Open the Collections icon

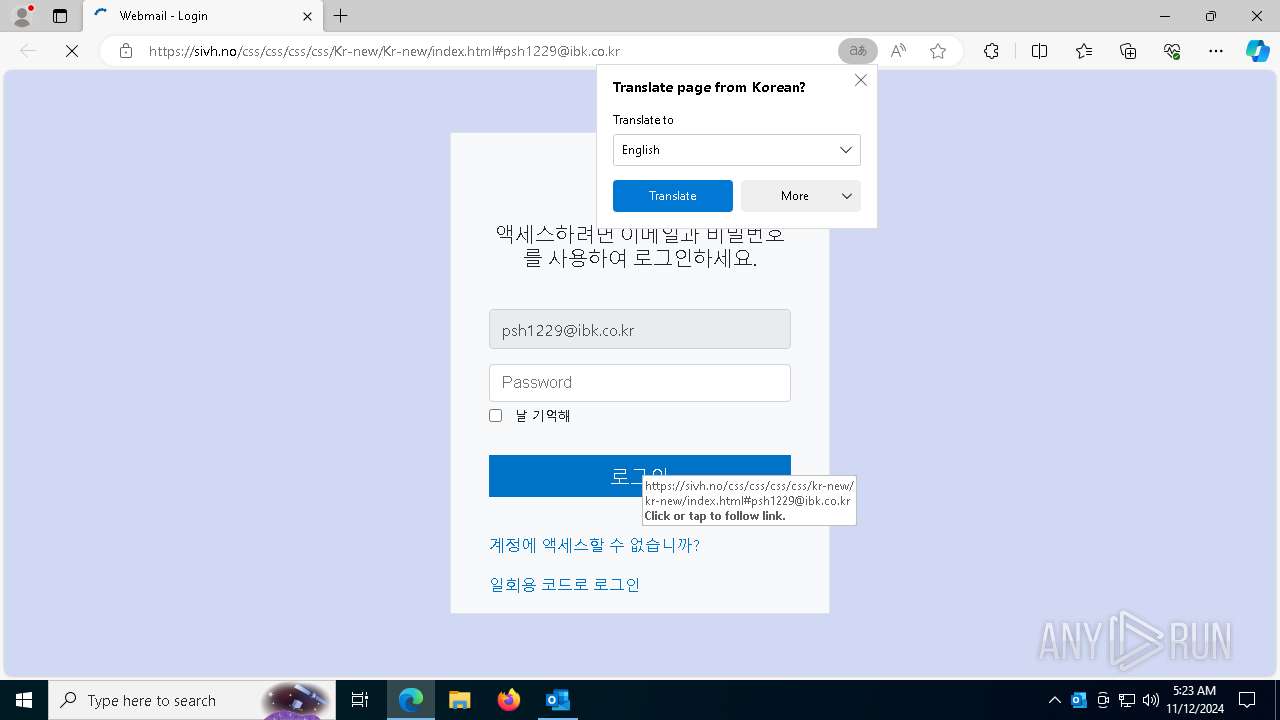(1128, 51)
